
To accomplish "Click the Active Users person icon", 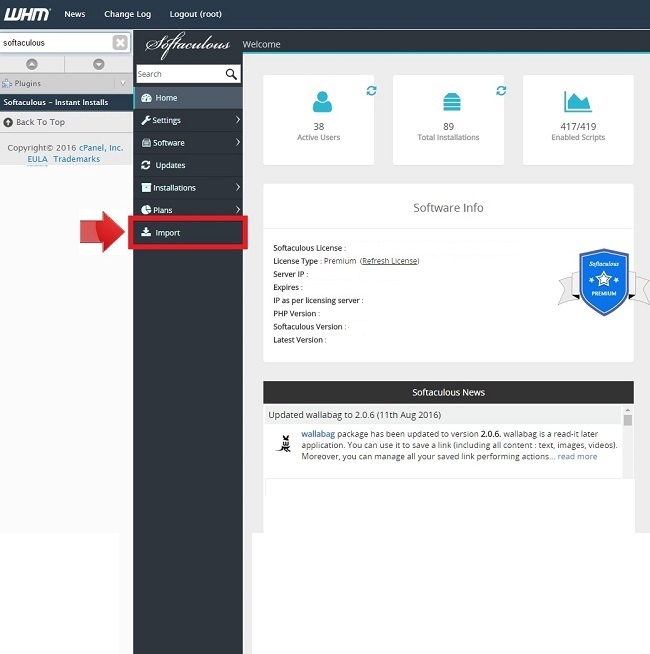I will pos(322,101).
